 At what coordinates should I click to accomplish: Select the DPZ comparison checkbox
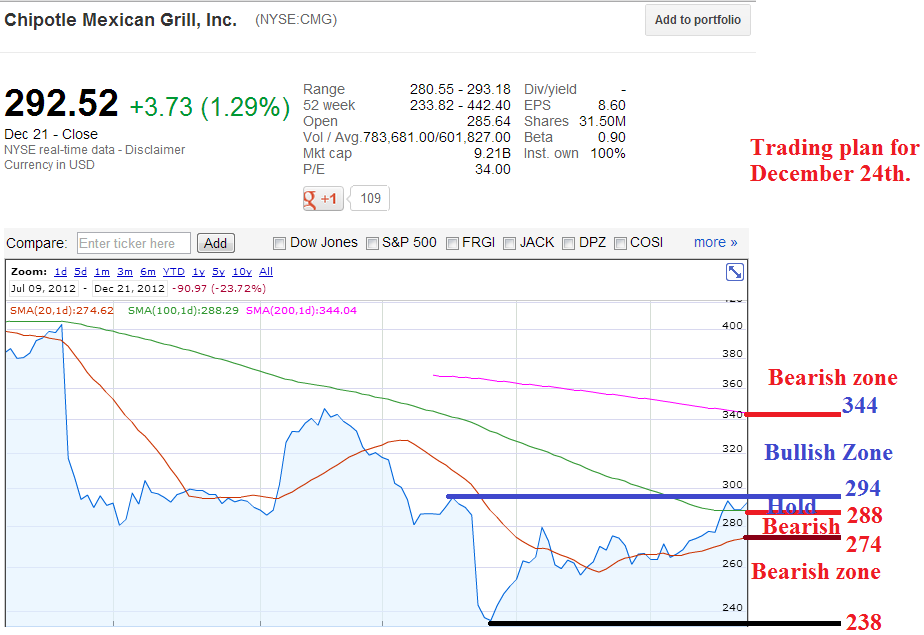point(569,243)
